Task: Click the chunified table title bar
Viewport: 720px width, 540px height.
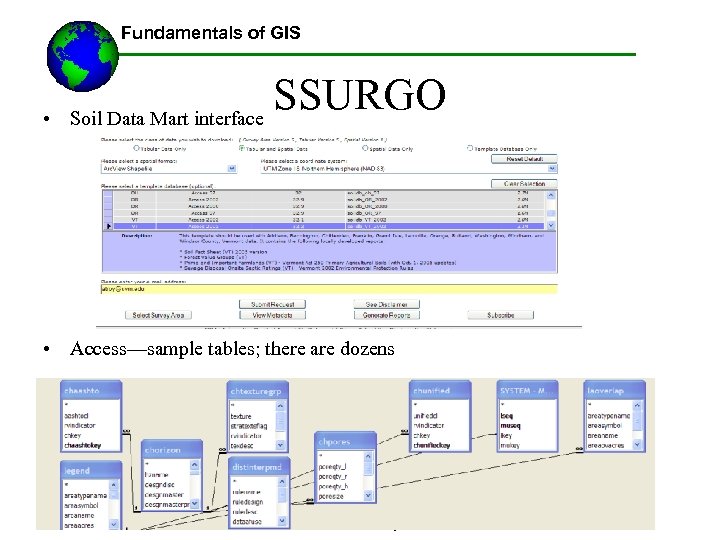Action: tap(440, 391)
